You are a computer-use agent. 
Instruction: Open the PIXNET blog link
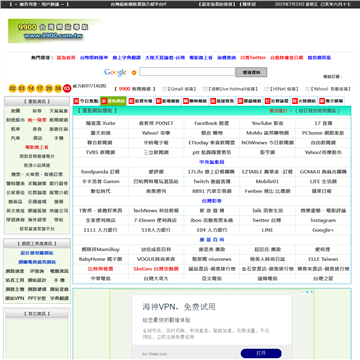(156, 123)
